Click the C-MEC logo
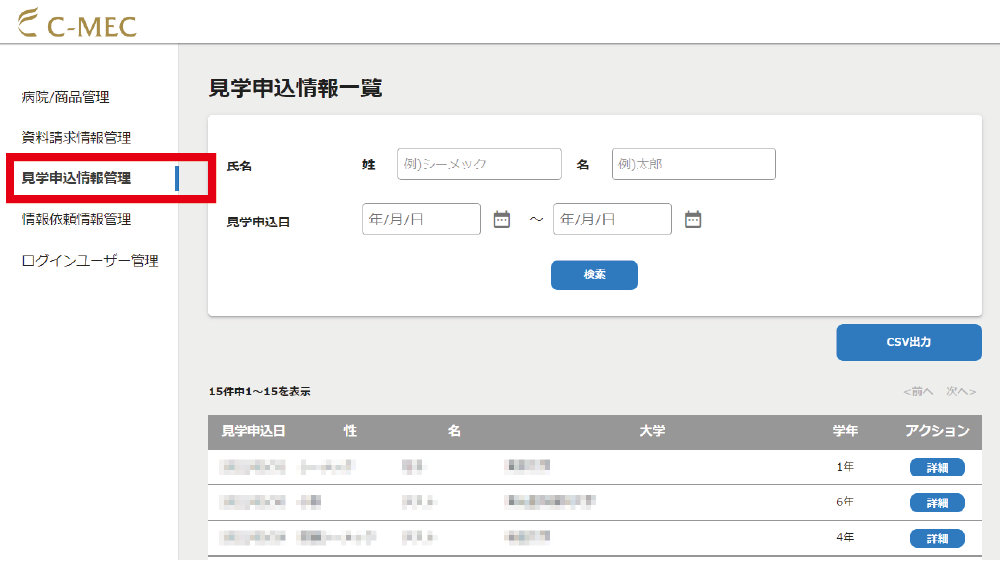Image resolution: width=1000 pixels, height=561 pixels. pyautogui.click(x=77, y=23)
